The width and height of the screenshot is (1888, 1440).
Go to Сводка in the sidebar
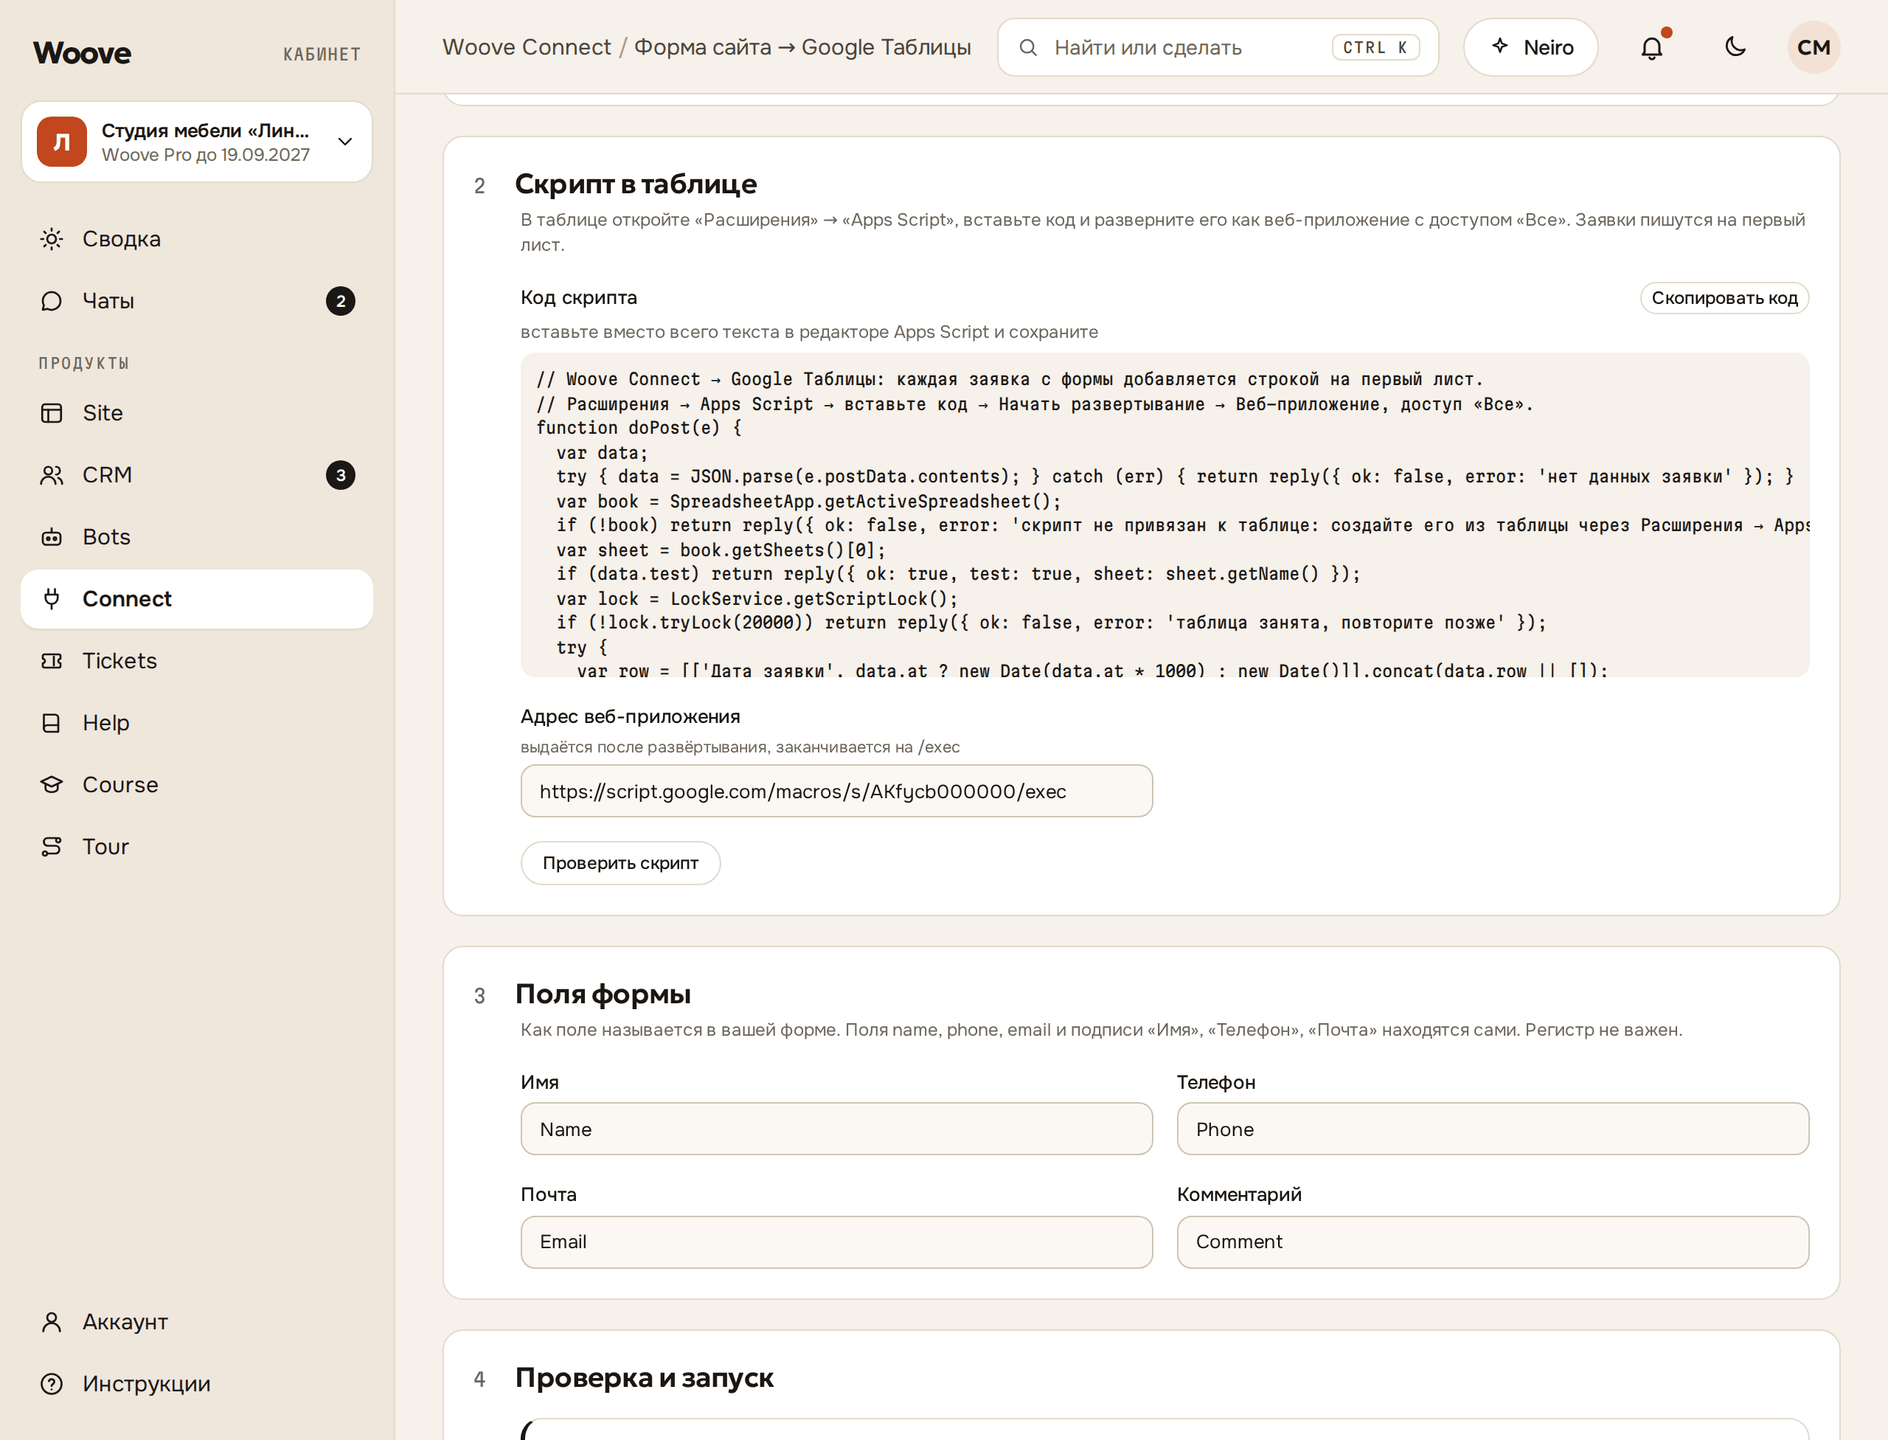tap(197, 239)
